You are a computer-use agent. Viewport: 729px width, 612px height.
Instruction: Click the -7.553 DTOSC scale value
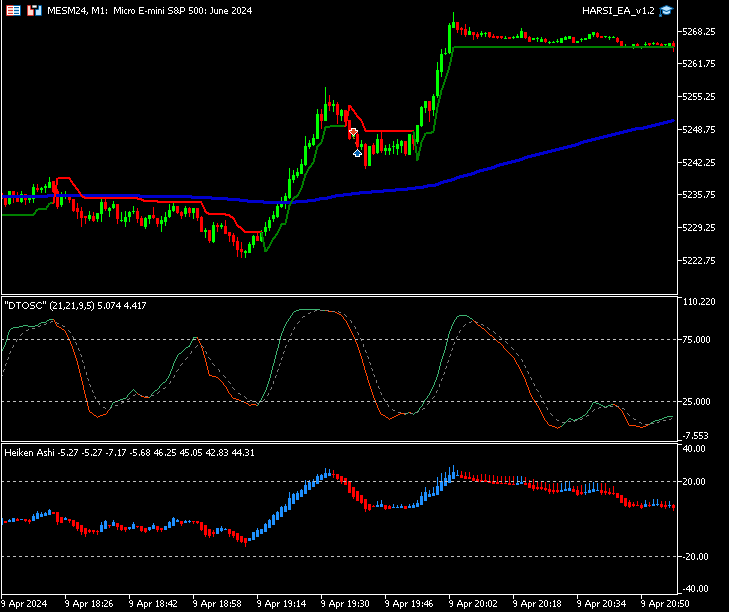coord(695,436)
